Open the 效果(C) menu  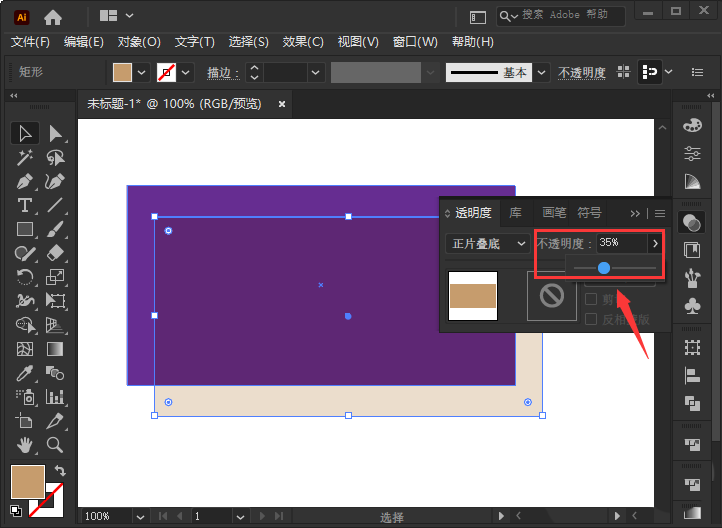303,42
